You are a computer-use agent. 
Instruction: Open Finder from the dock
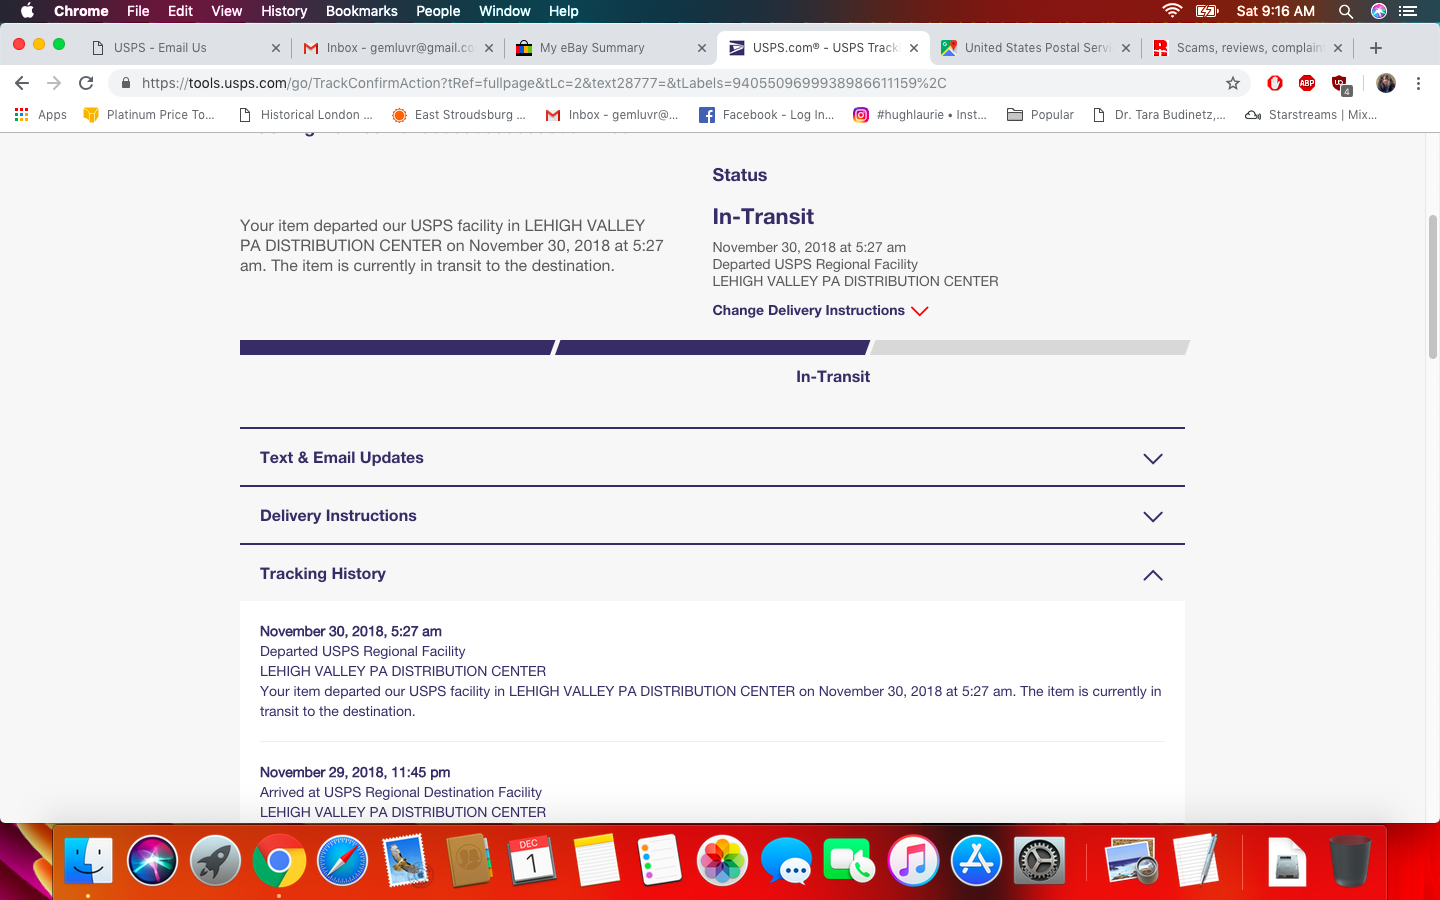tap(88, 860)
